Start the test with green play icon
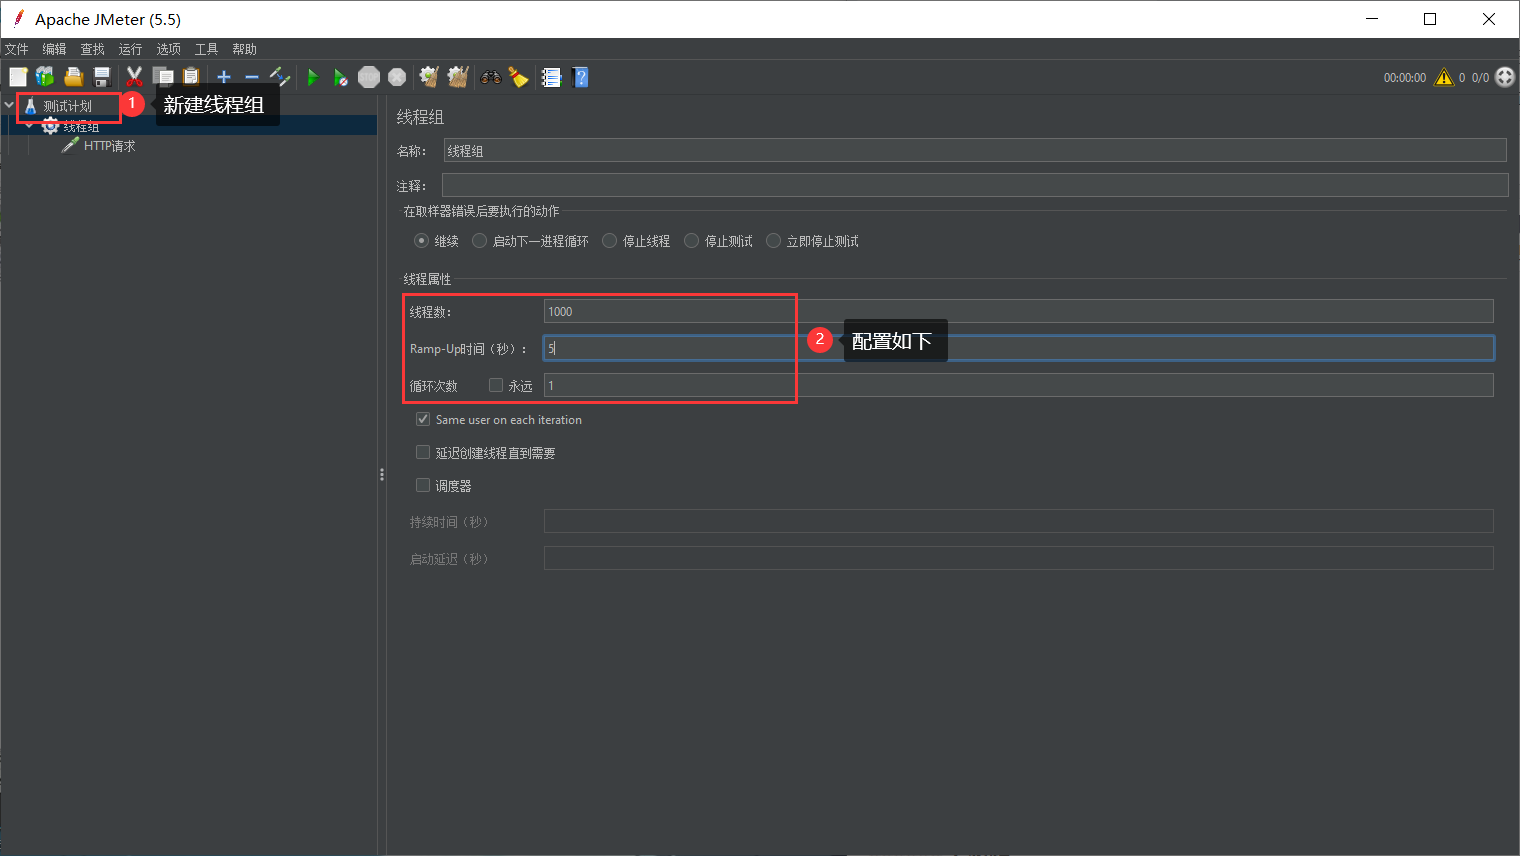Image resolution: width=1520 pixels, height=856 pixels. coord(313,77)
